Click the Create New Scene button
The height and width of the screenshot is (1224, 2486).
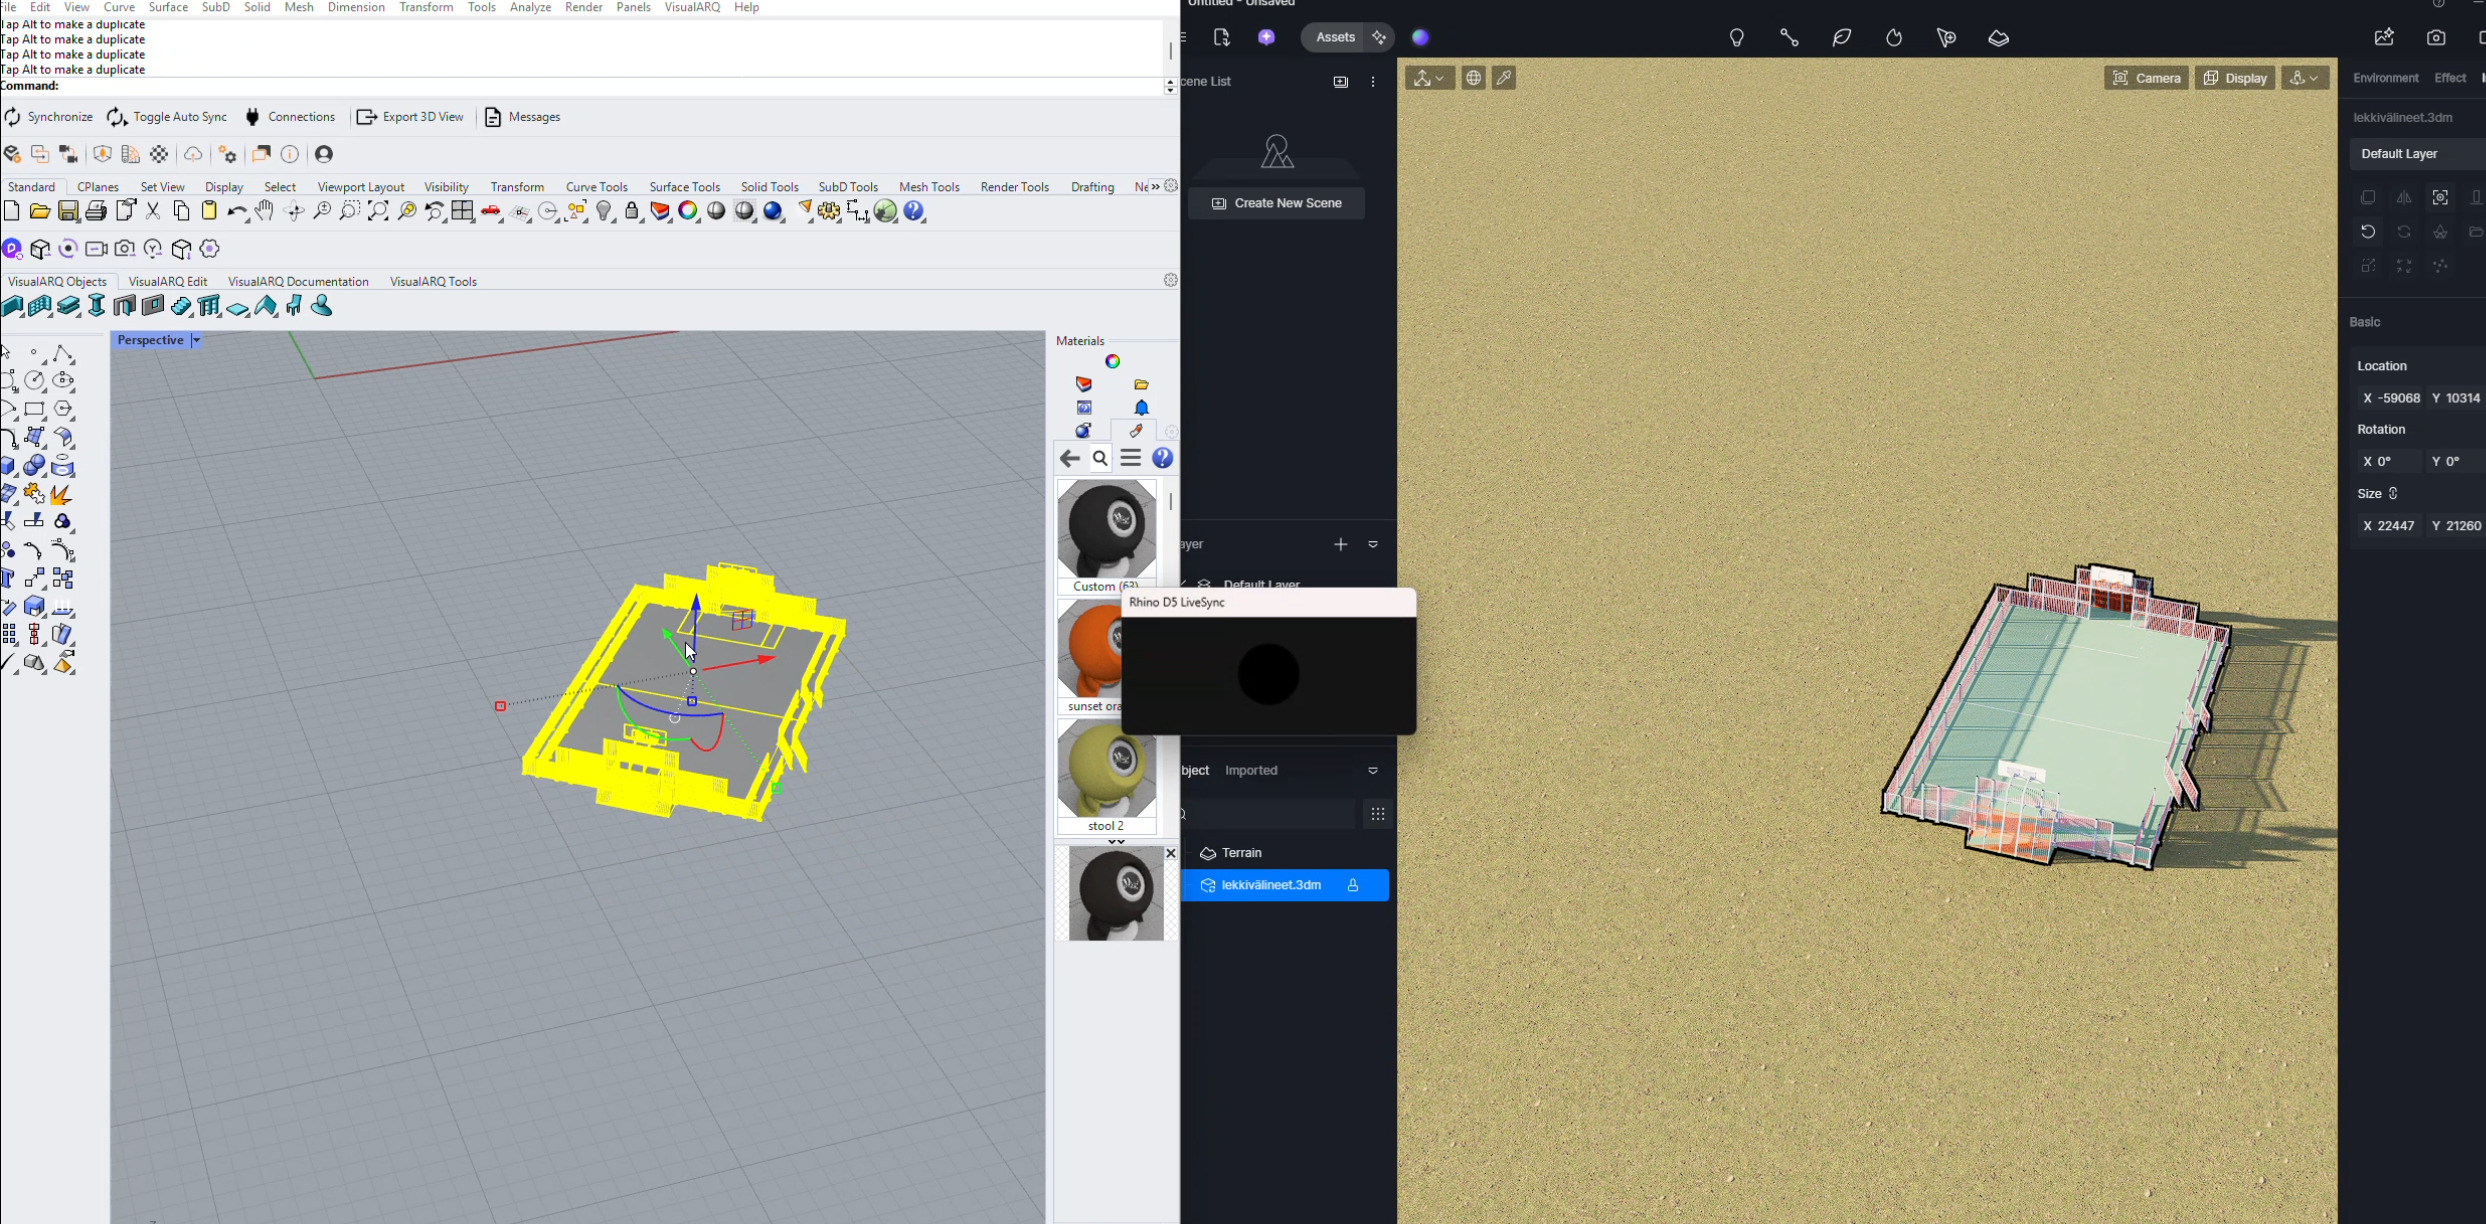click(1277, 203)
